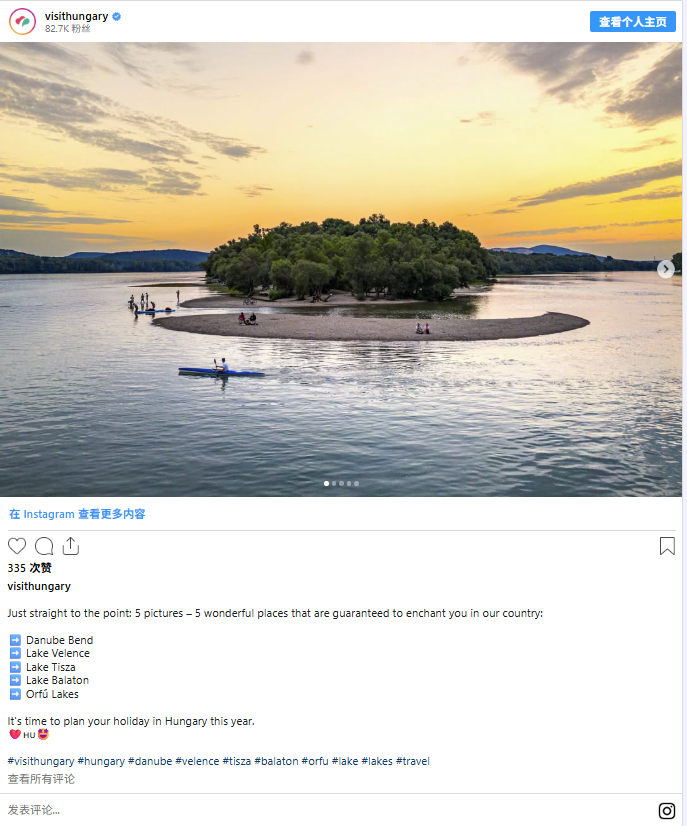The height and width of the screenshot is (826, 687).
Task: Select the second carousel dot indicator
Action: coord(334,483)
